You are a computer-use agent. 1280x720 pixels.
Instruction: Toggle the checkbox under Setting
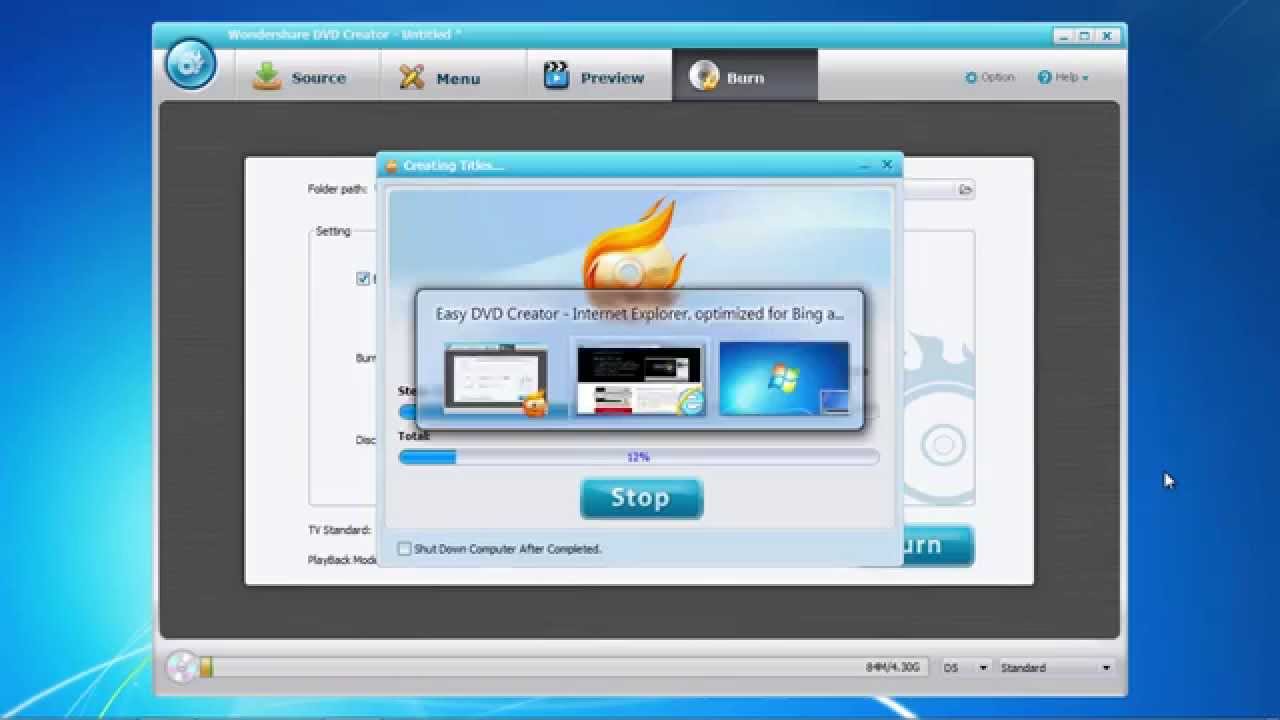pos(363,279)
